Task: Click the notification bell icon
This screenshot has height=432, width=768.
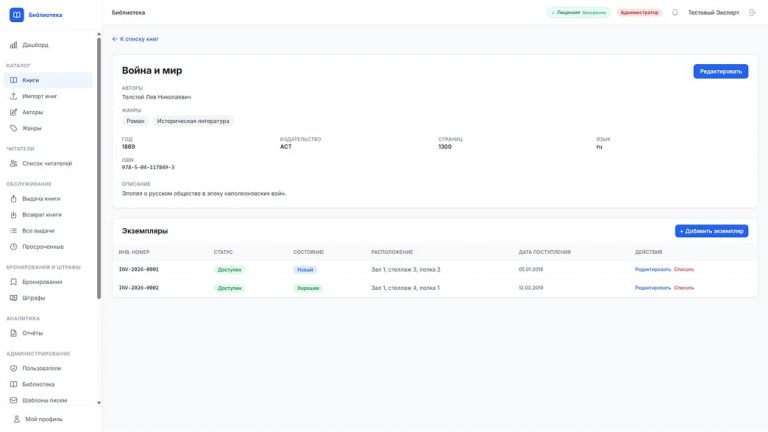Action: pyautogui.click(x=675, y=13)
